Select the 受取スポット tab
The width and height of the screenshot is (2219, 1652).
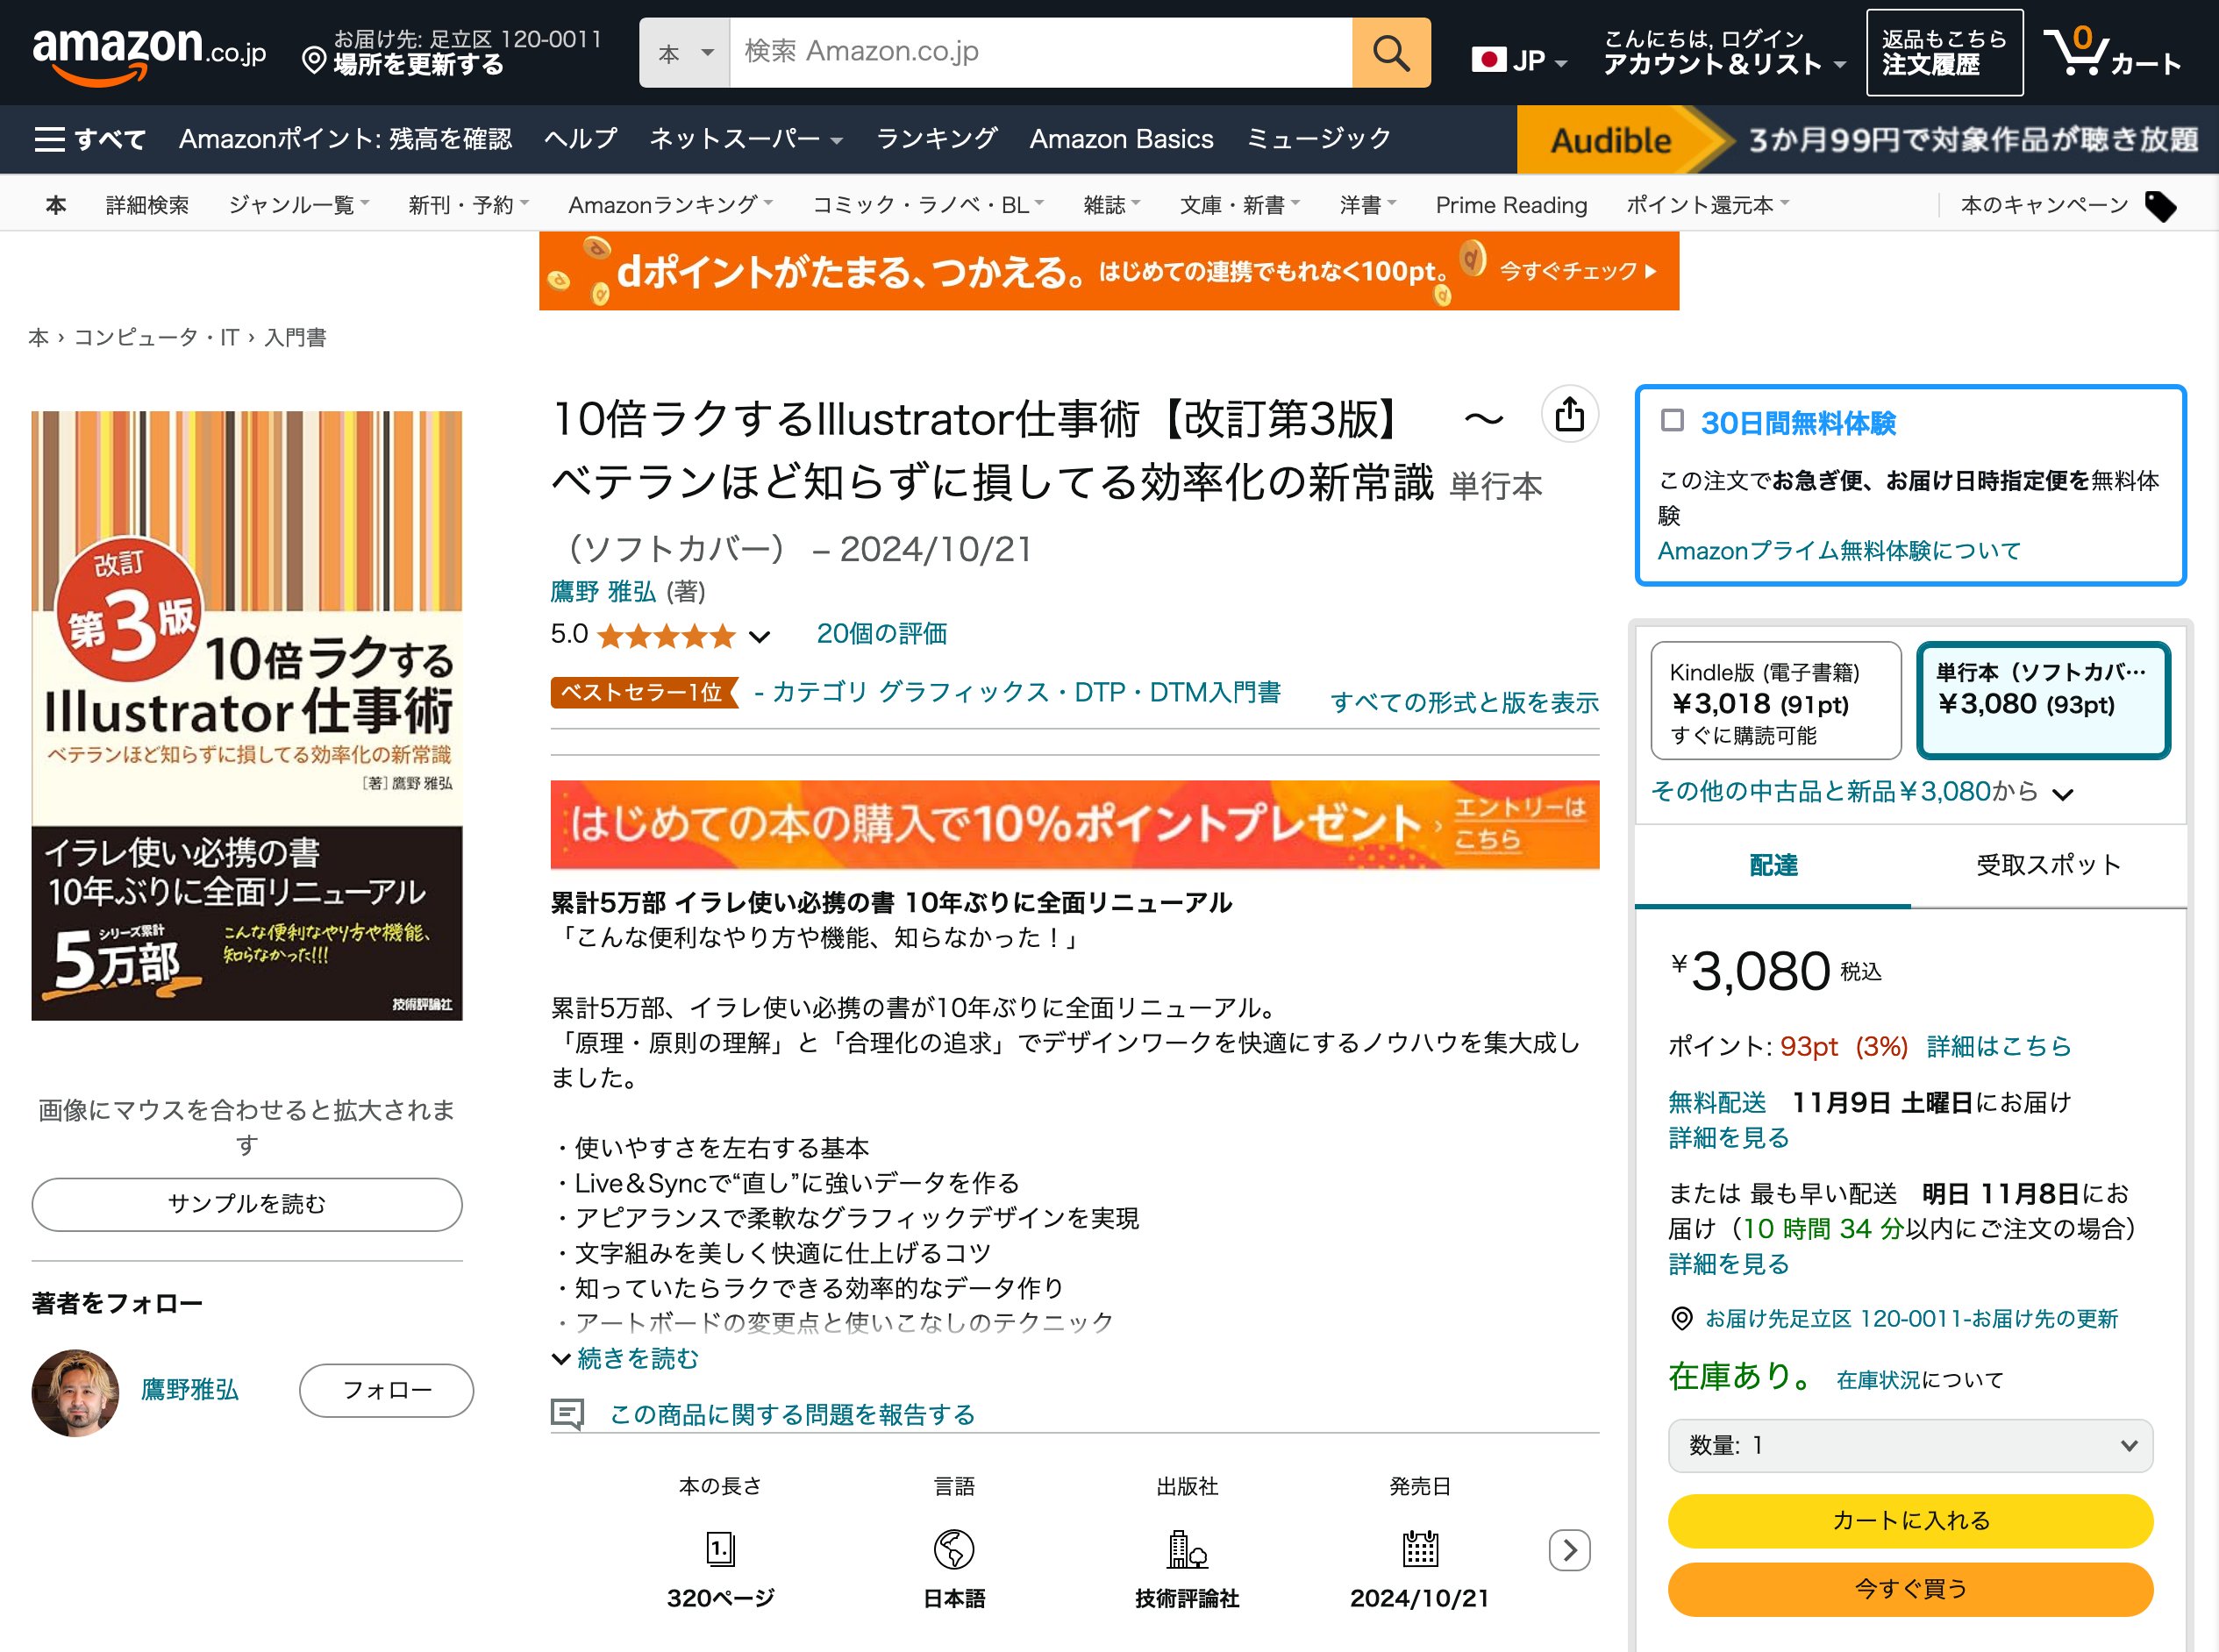(2048, 865)
